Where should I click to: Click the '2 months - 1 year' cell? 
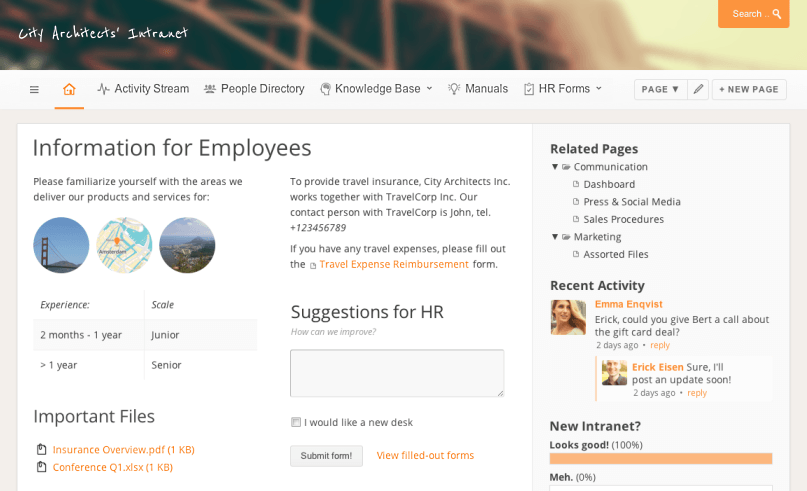click(x=89, y=335)
